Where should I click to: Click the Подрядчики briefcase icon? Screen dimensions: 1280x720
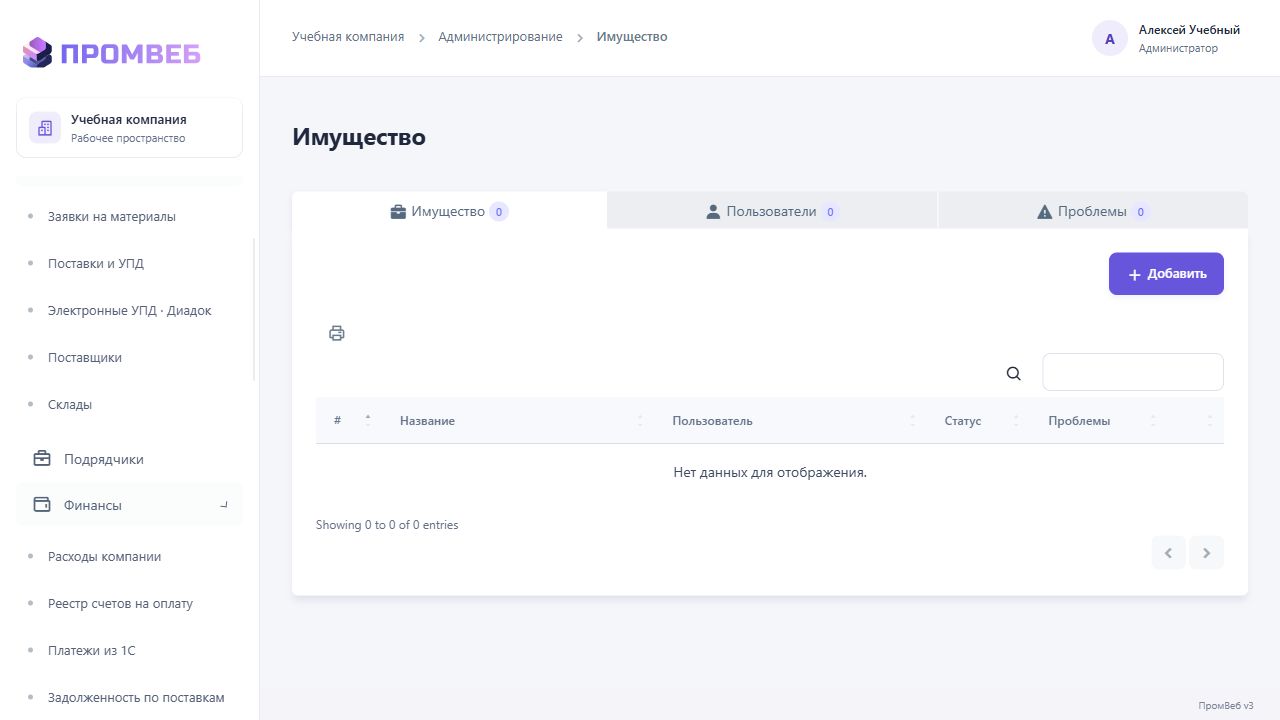[42, 459]
